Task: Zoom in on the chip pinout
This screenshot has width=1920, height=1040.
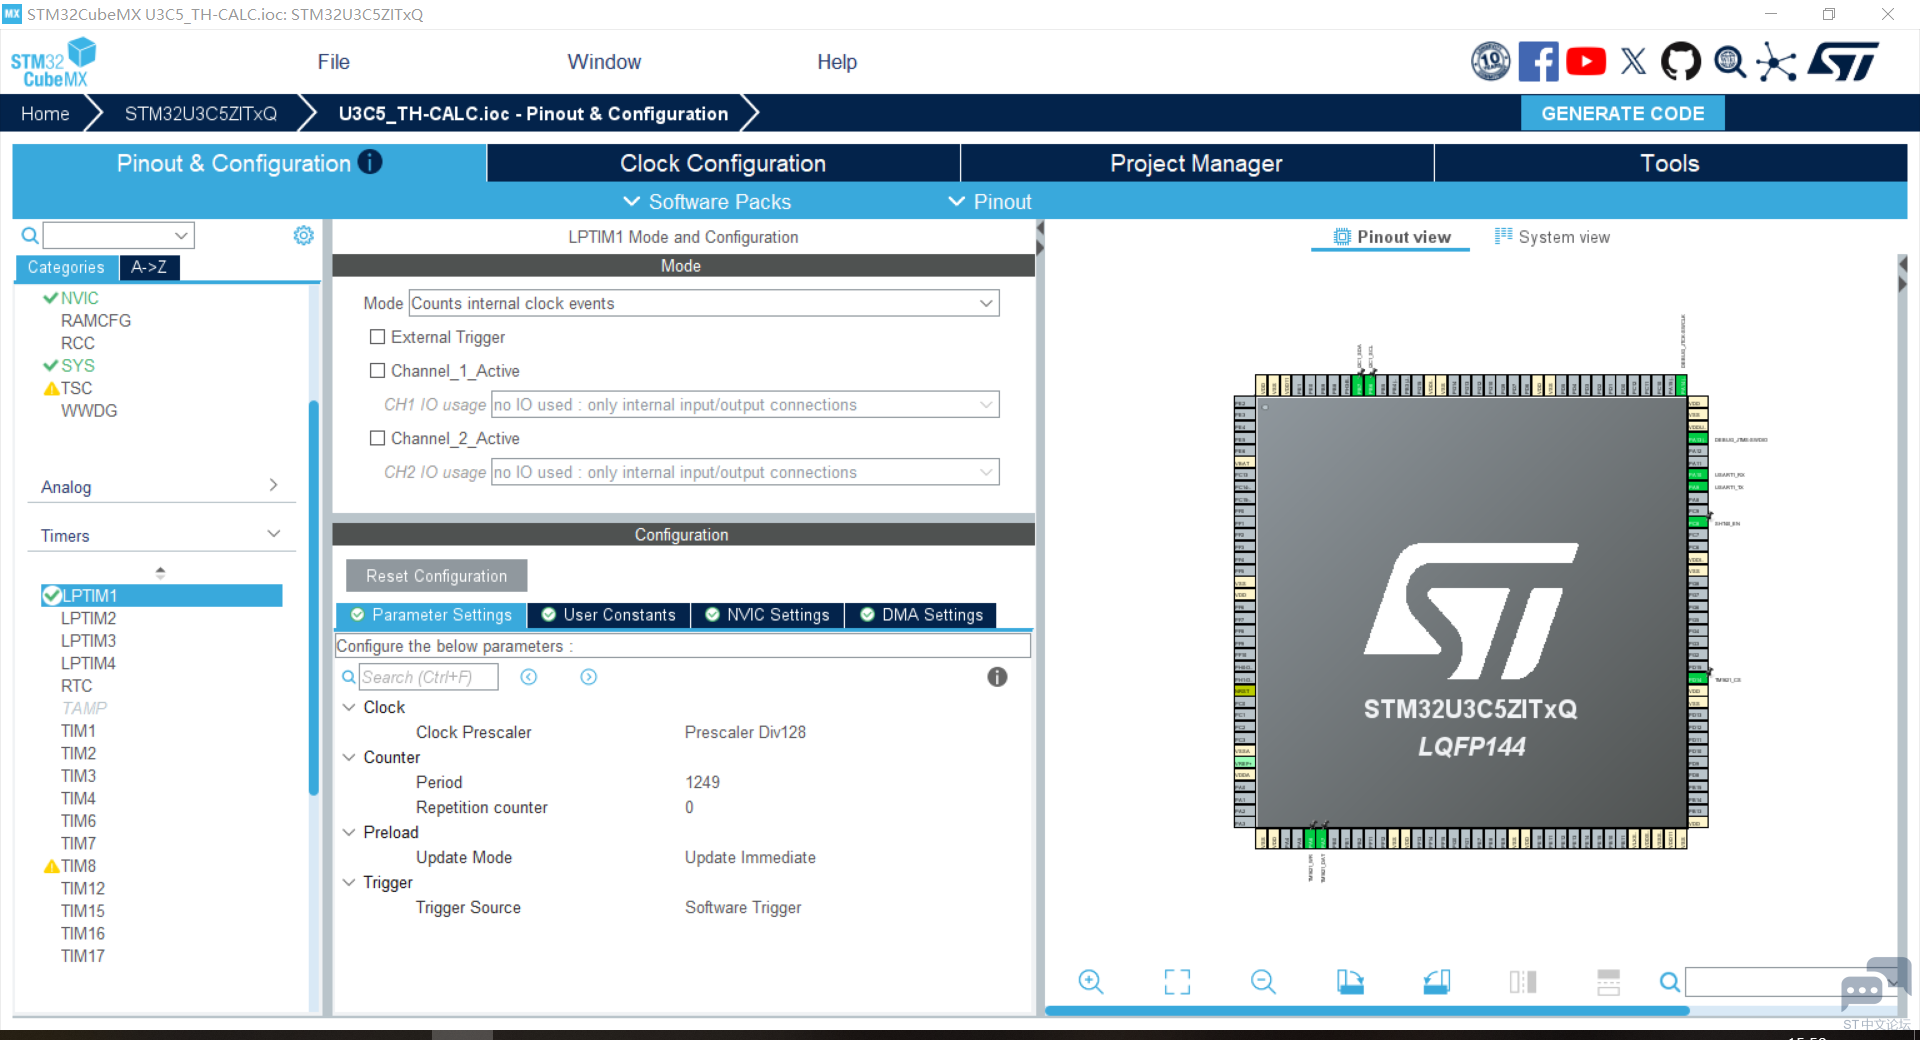Action: point(1091,982)
